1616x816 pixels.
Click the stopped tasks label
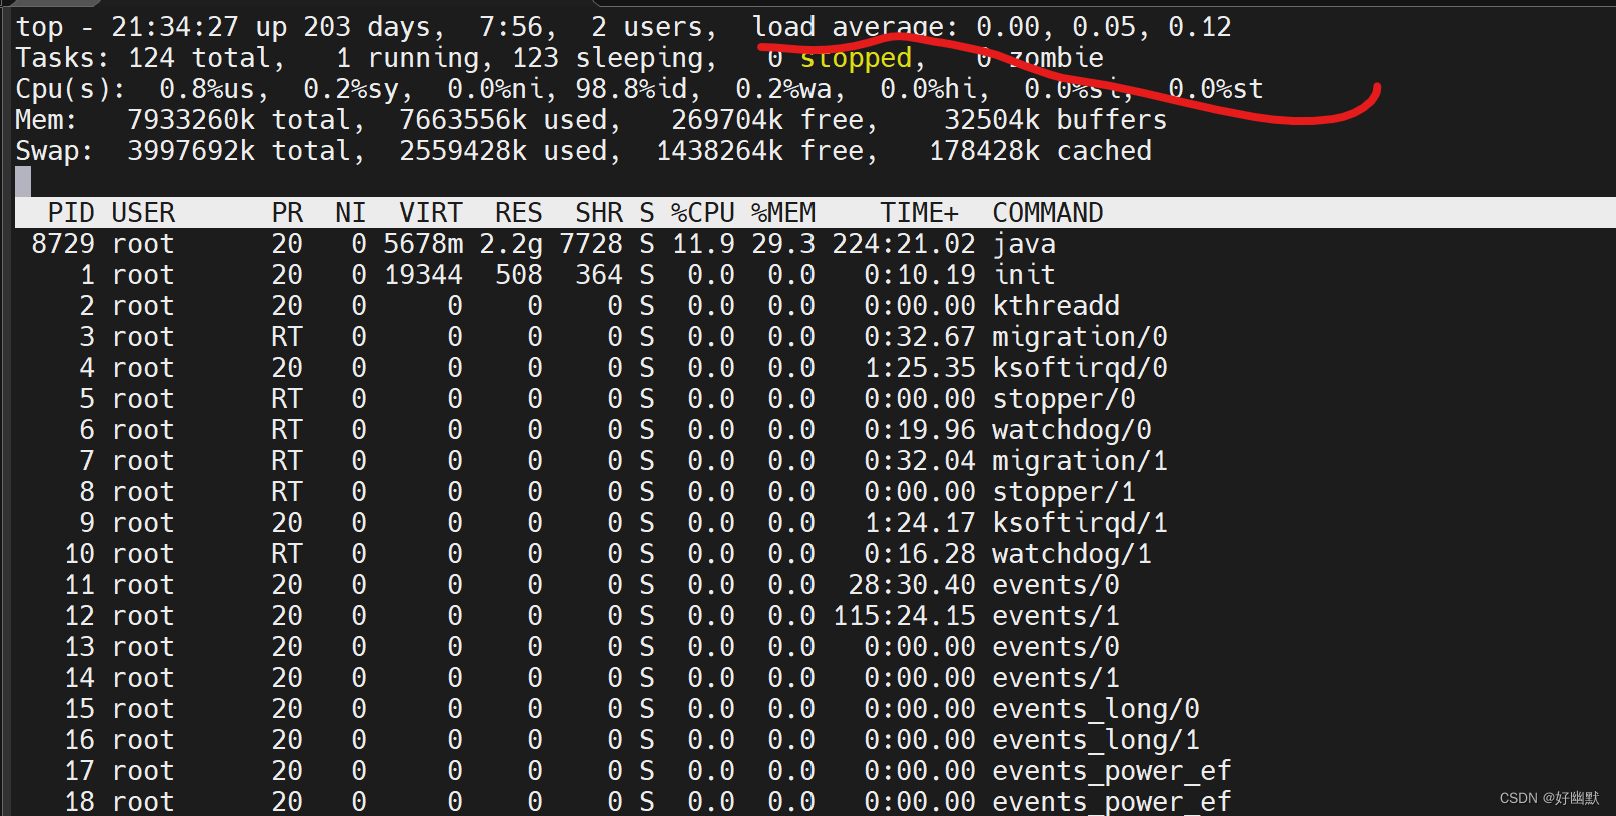point(856,58)
